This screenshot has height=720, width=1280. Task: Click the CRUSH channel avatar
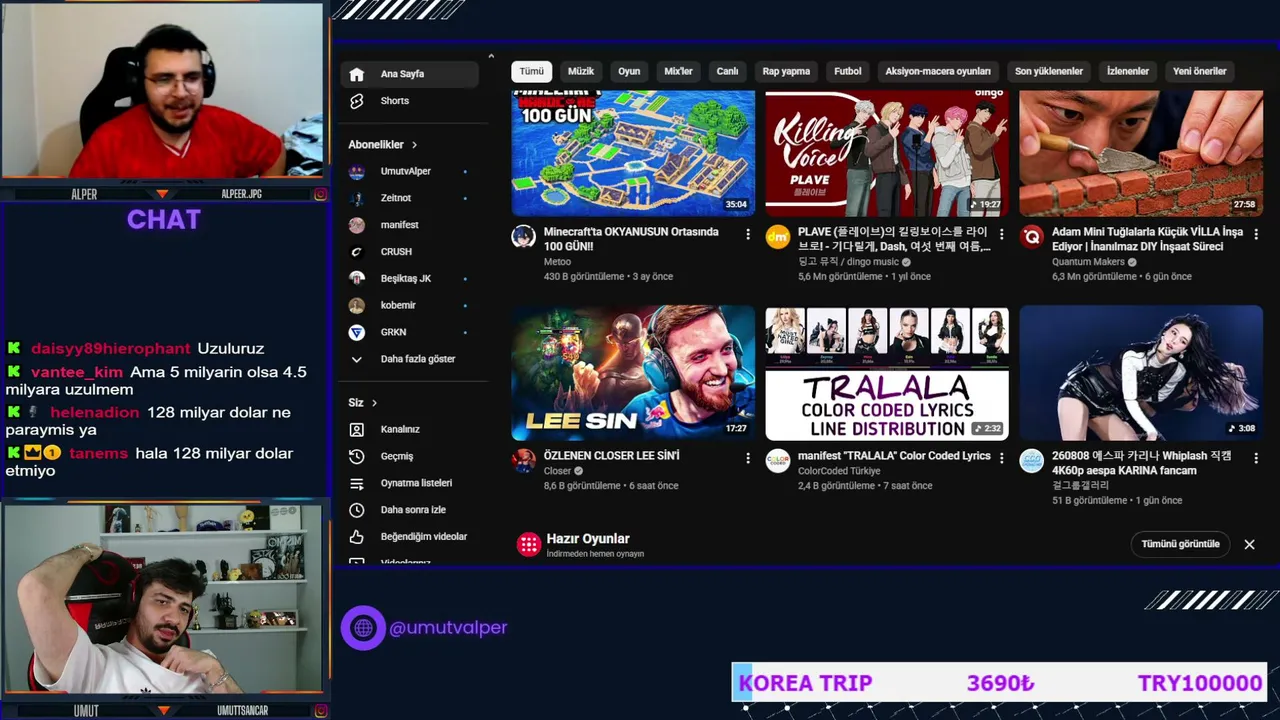[357, 252]
